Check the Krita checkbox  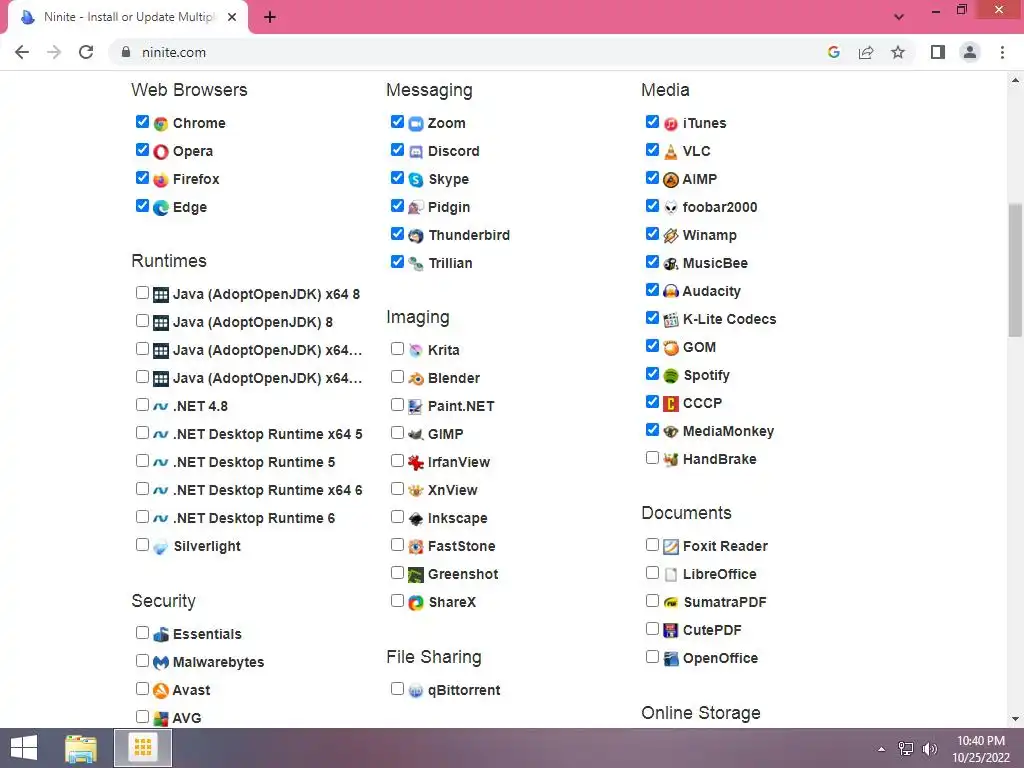click(x=397, y=349)
